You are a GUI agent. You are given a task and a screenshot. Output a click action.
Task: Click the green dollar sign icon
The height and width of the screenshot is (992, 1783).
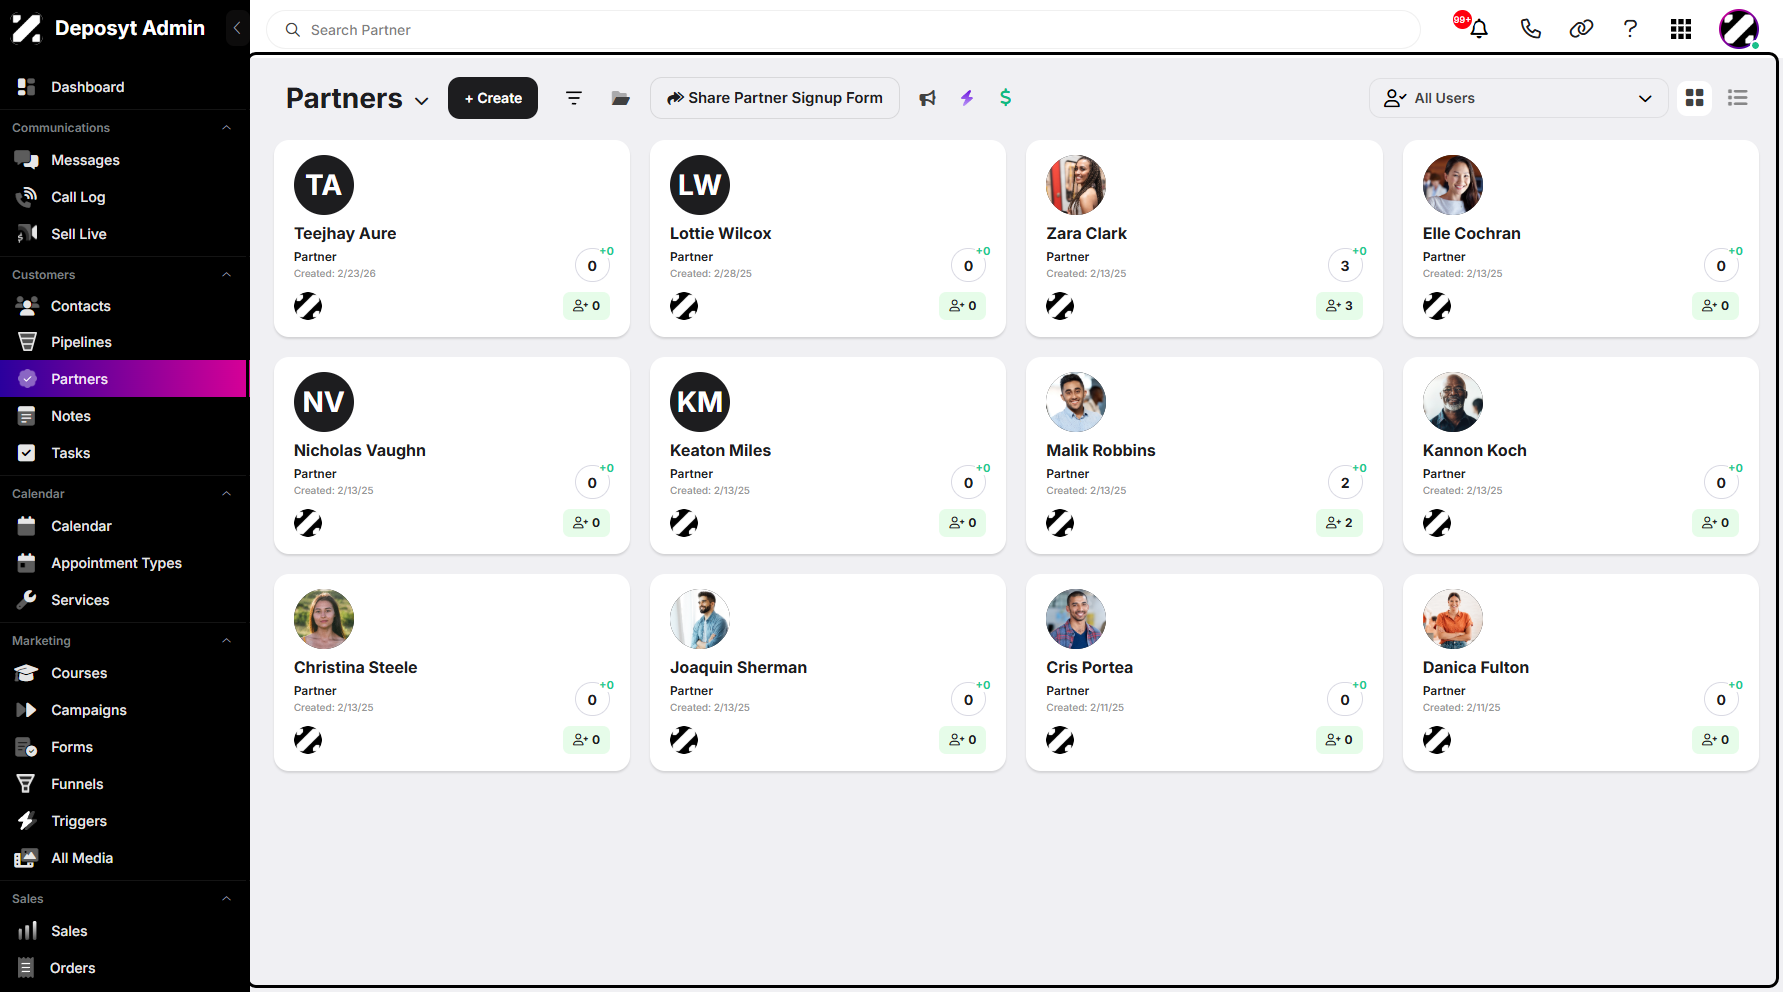[1006, 97]
